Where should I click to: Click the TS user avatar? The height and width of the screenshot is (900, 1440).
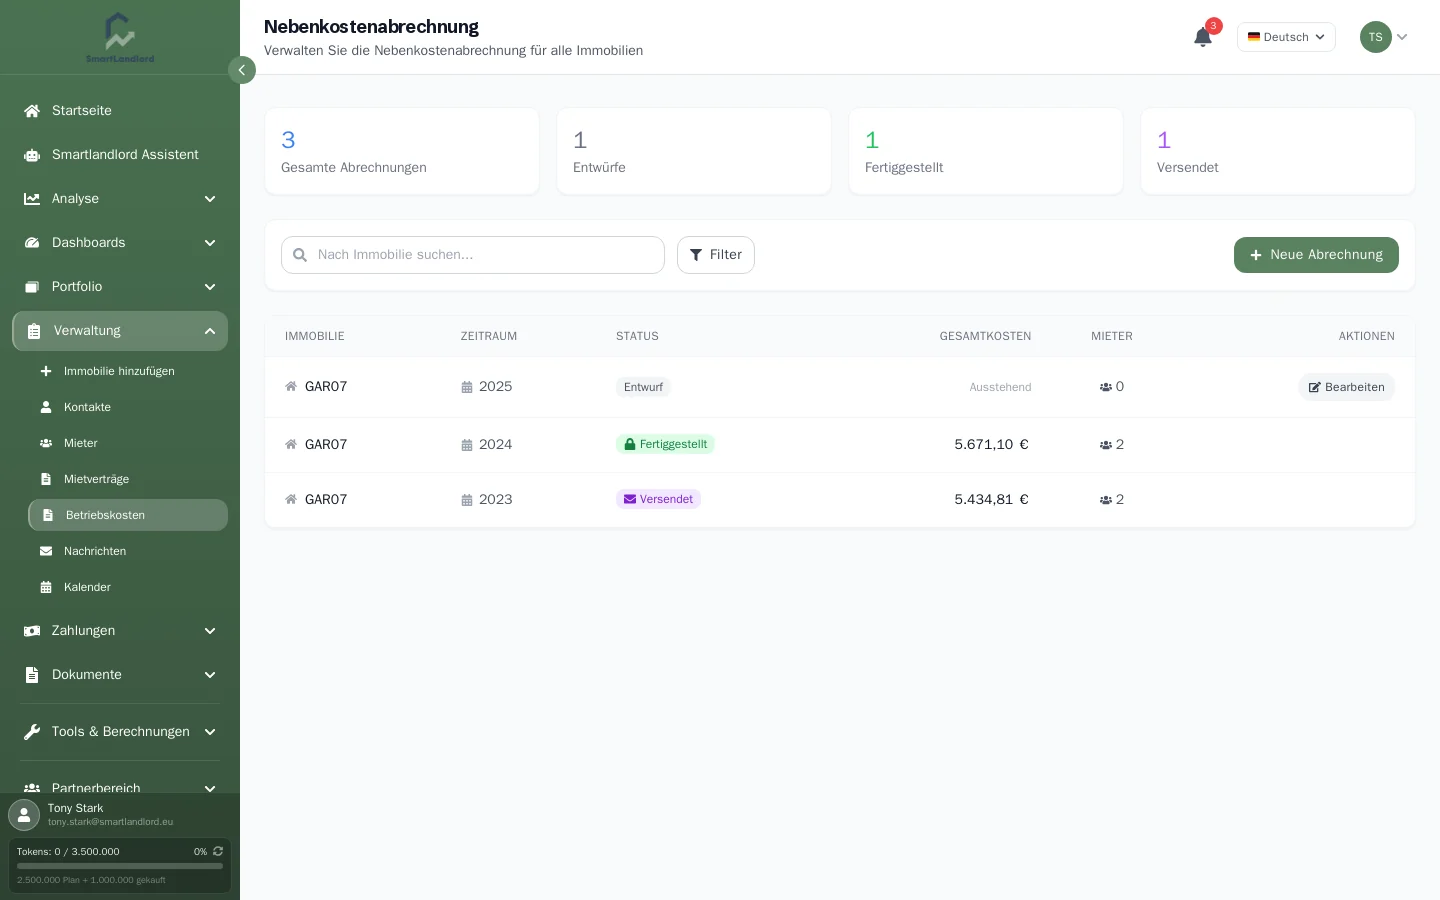[x=1376, y=37]
